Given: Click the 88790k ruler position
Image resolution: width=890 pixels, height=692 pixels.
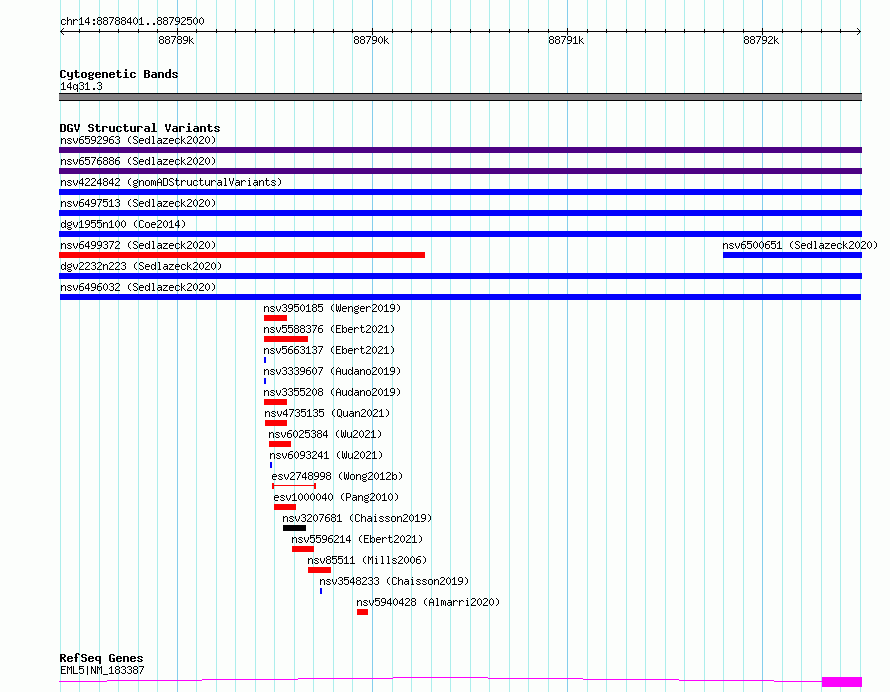Looking at the screenshot, I should (371, 40).
